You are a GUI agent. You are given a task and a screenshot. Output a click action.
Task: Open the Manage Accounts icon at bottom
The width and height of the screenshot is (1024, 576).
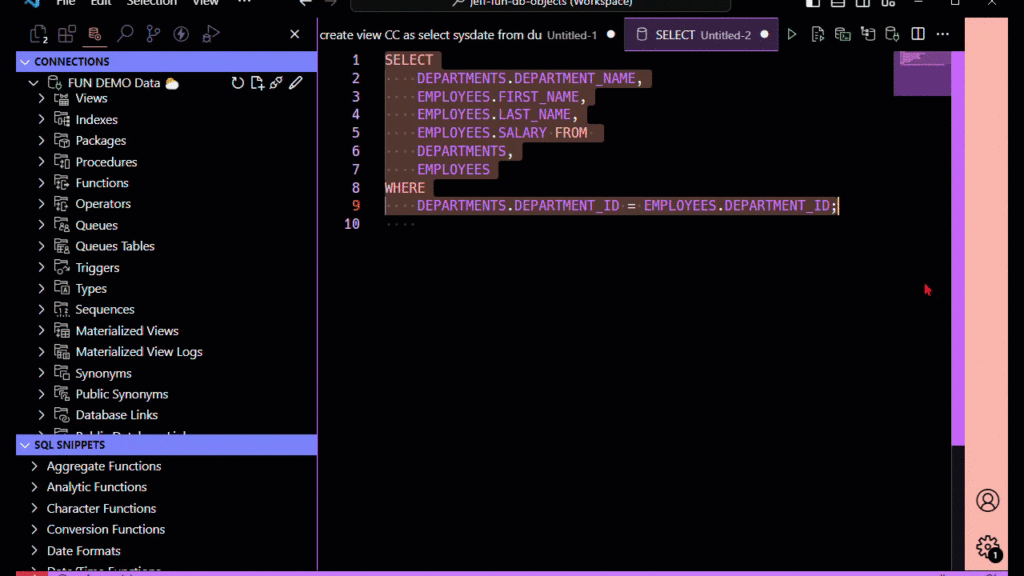coord(988,500)
